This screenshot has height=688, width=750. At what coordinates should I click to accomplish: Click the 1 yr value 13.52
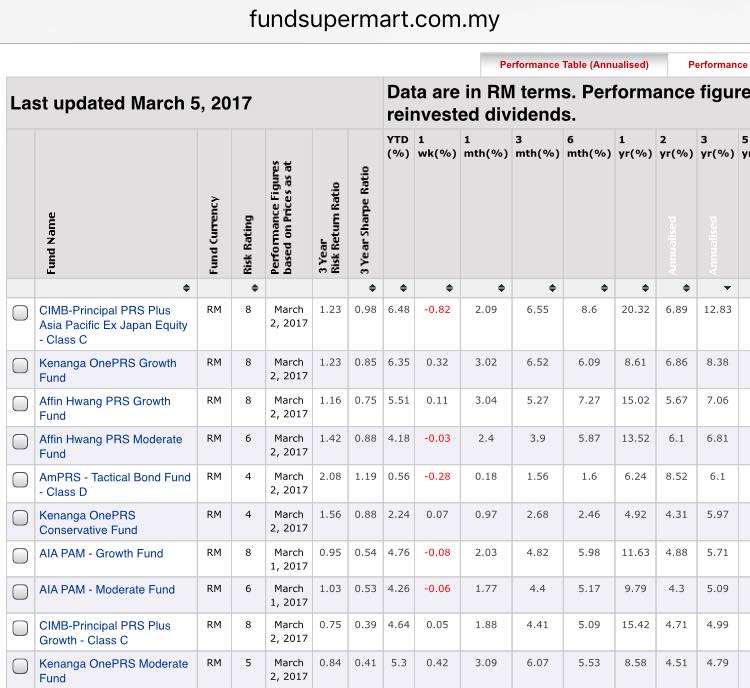[x=635, y=438]
